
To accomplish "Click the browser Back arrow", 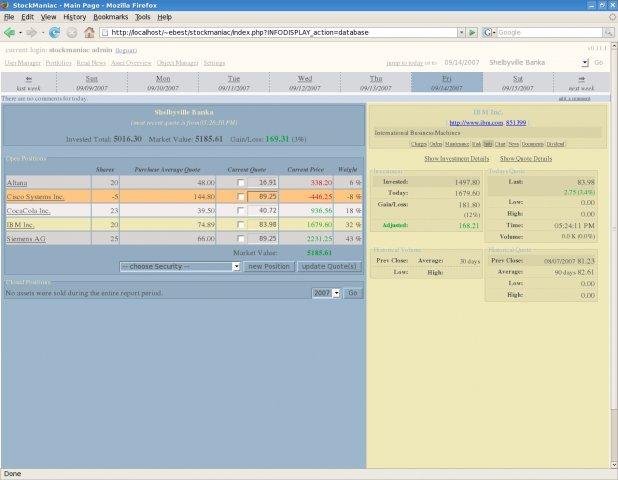I will pos(9,32).
